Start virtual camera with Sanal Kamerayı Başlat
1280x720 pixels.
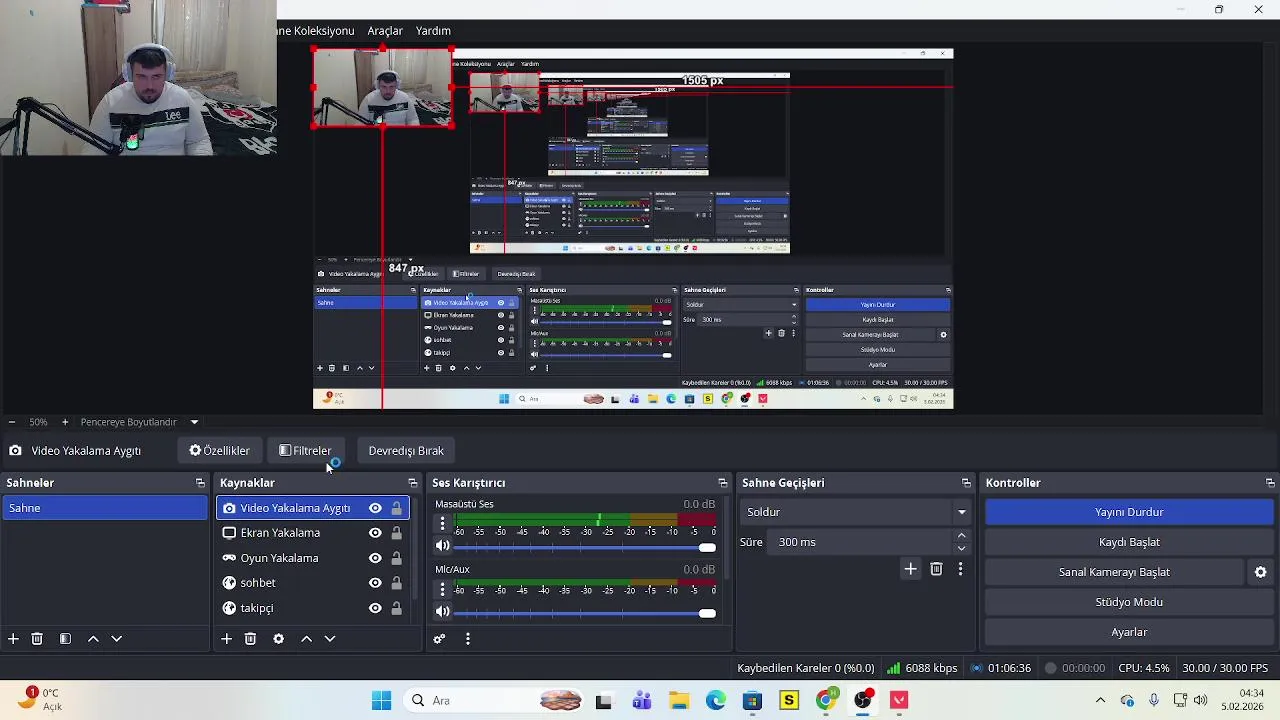[x=1114, y=572]
